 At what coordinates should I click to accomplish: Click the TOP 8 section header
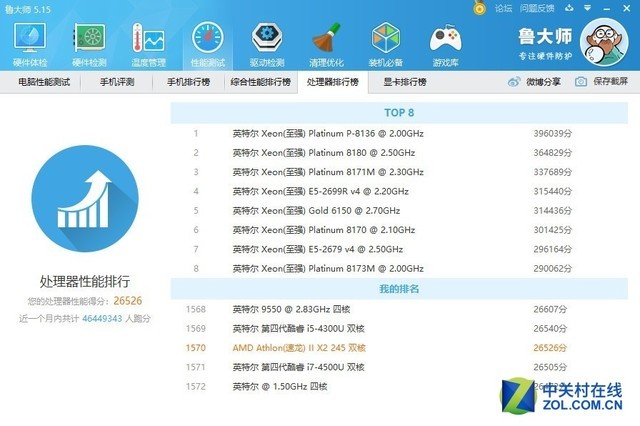click(399, 113)
